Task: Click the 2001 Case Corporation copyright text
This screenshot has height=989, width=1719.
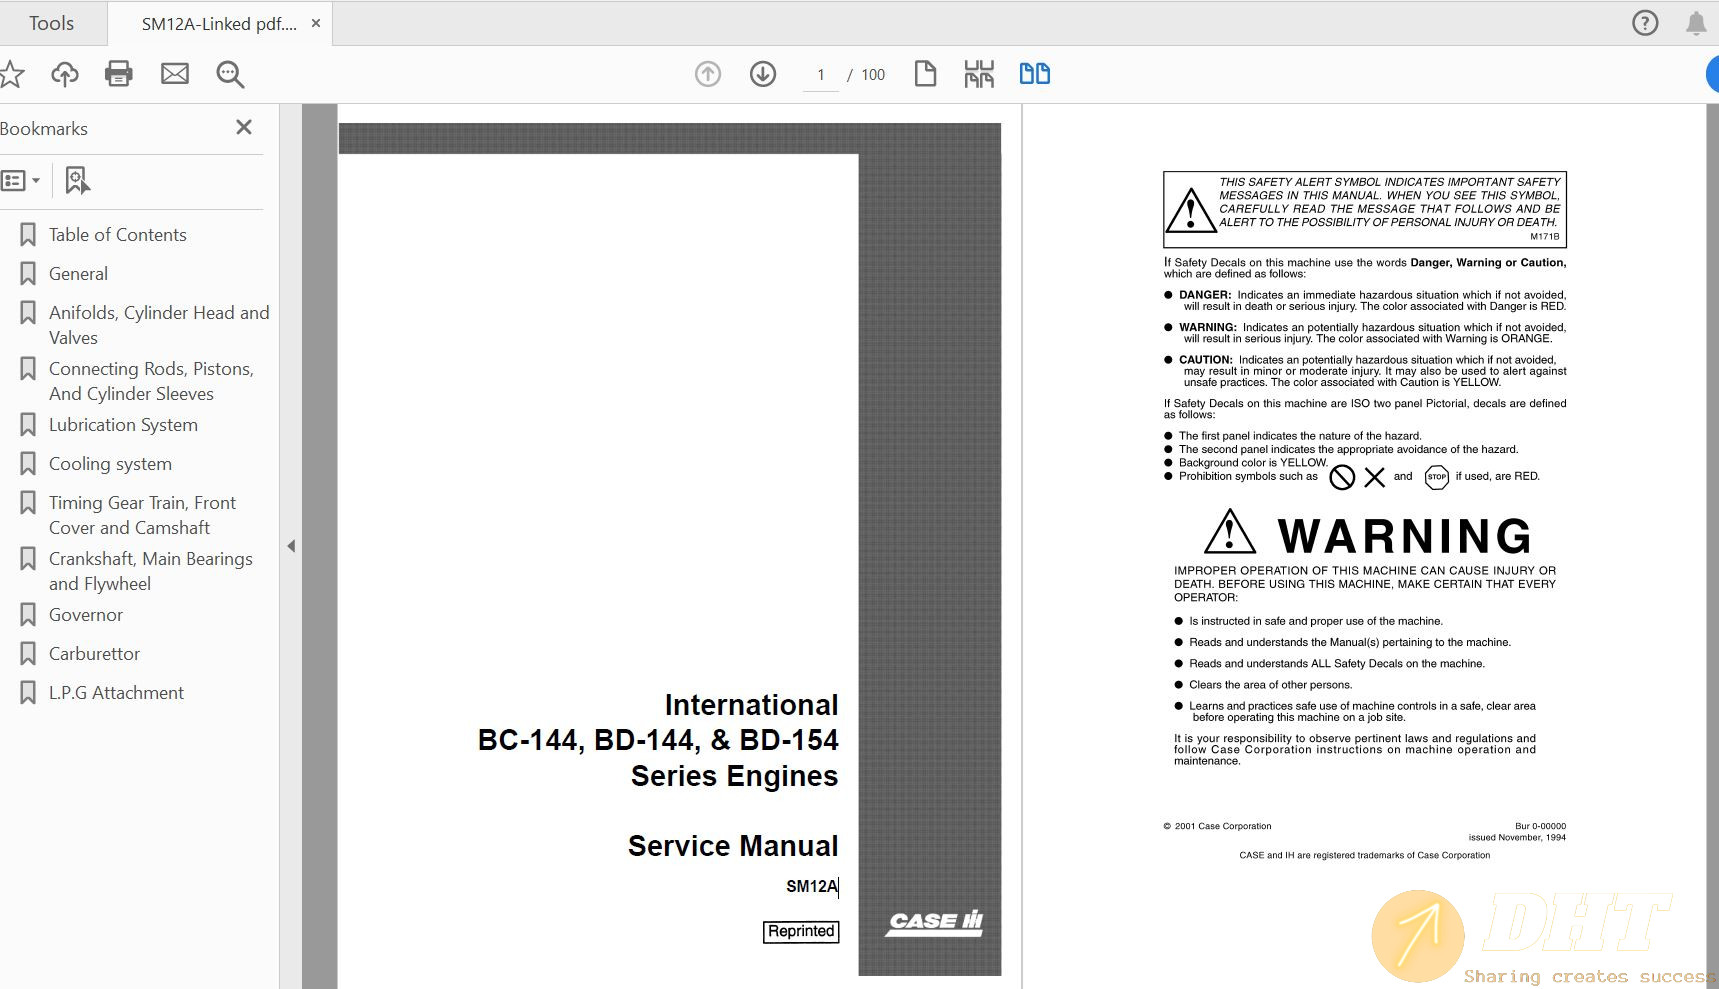Action: pos(1217,826)
